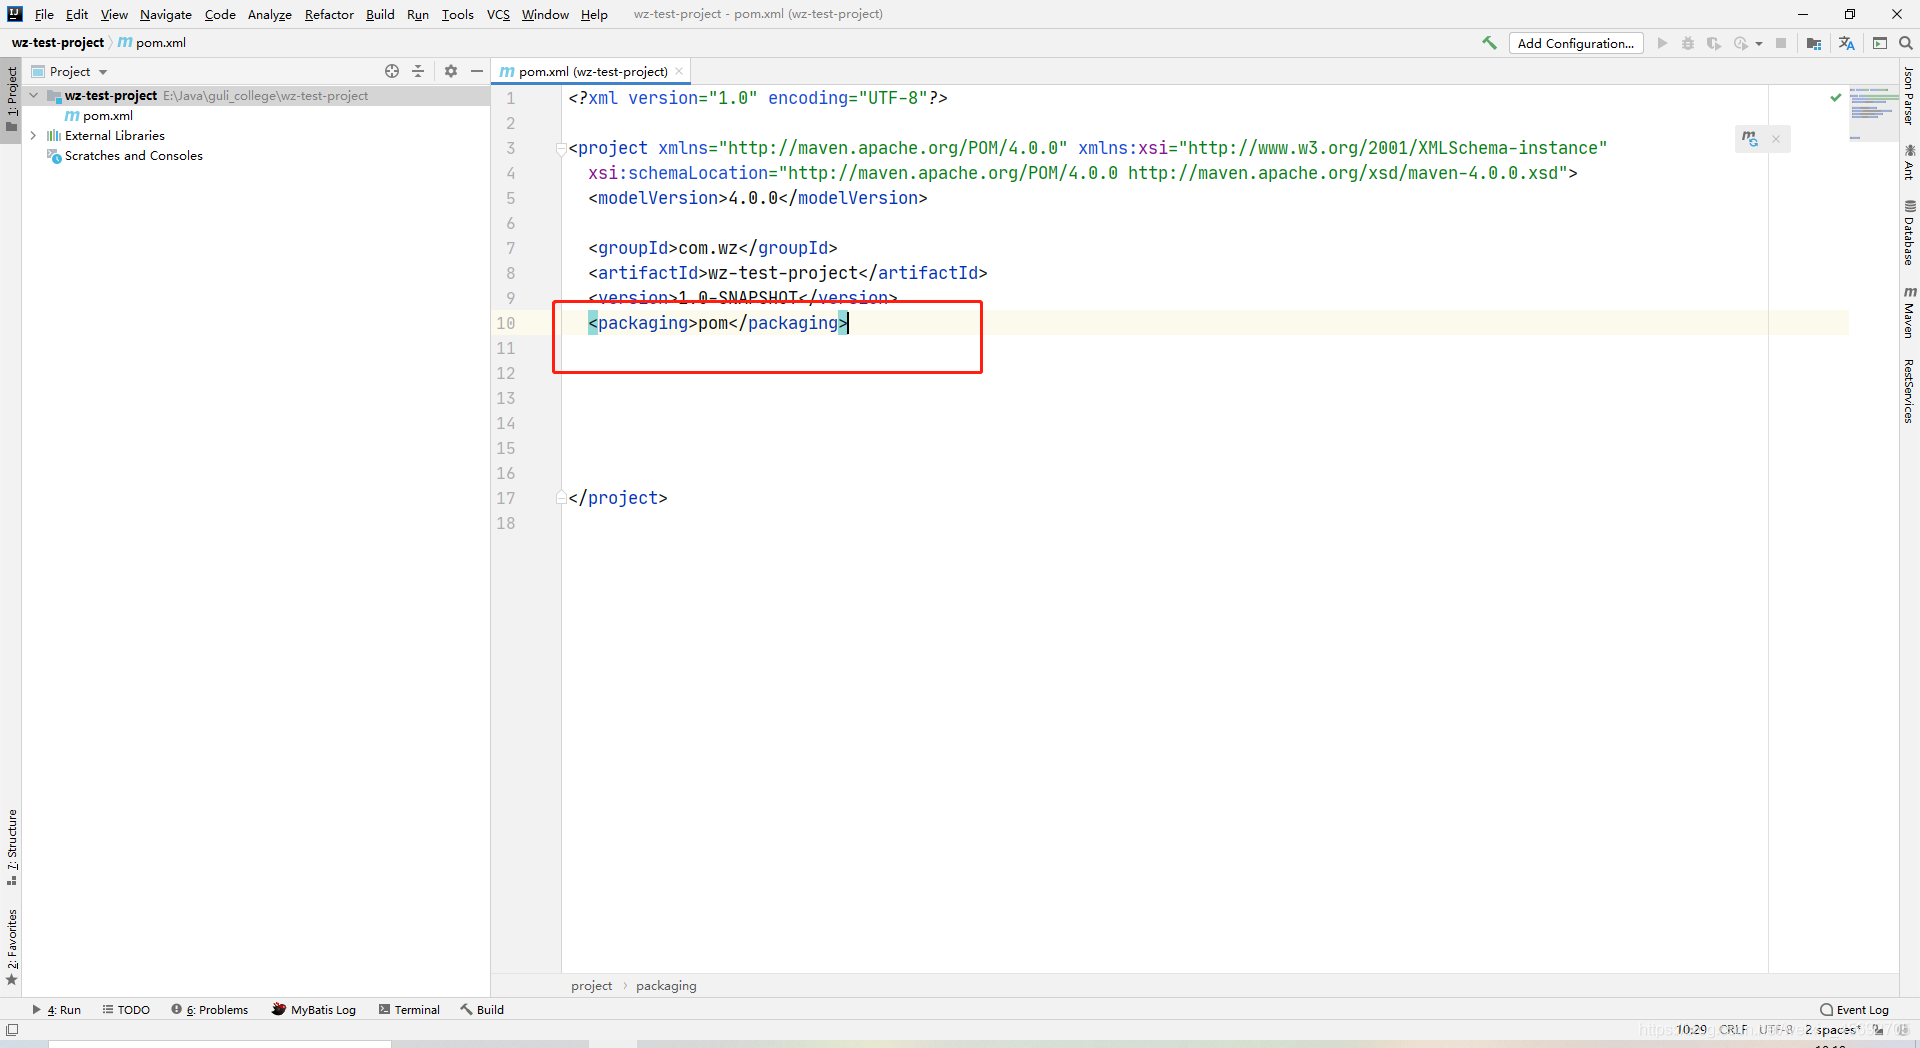The image size is (1920, 1048).
Task: Open the VCS menu
Action: coord(498,14)
